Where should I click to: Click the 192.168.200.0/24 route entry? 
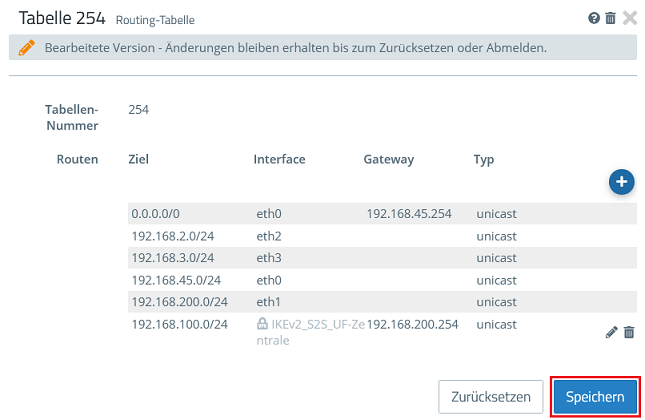pyautogui.click(x=181, y=302)
